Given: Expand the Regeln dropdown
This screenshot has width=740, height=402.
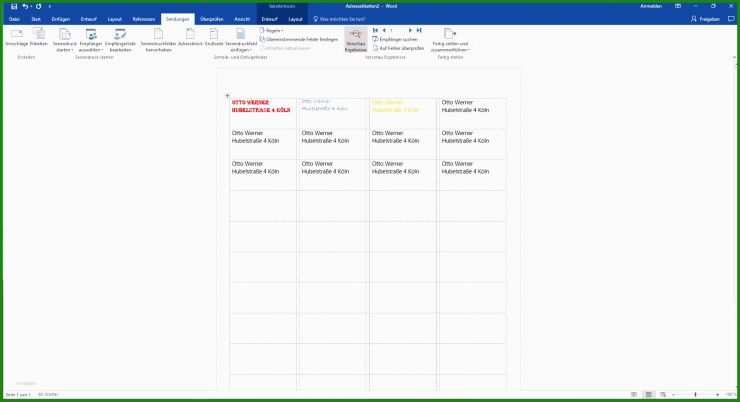Looking at the screenshot, I should (273, 31).
